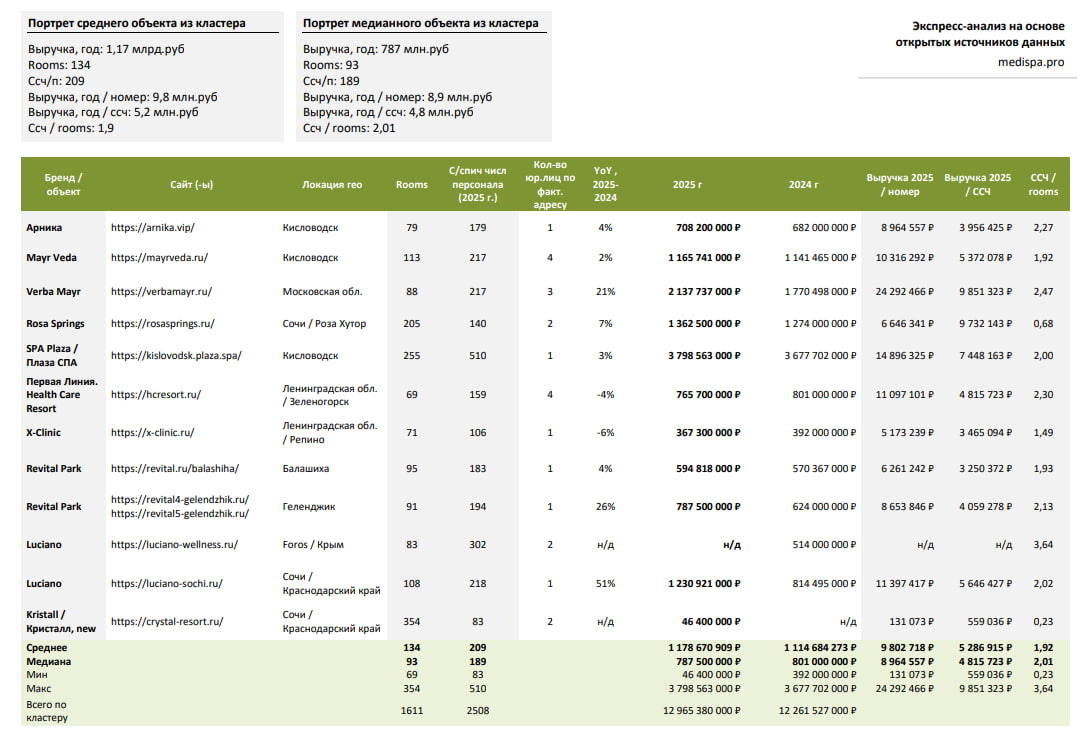Image resolution: width=1077 pixels, height=749 pixels.
Task: Select the 'Всего по кластеру' row label
Action: [47, 711]
